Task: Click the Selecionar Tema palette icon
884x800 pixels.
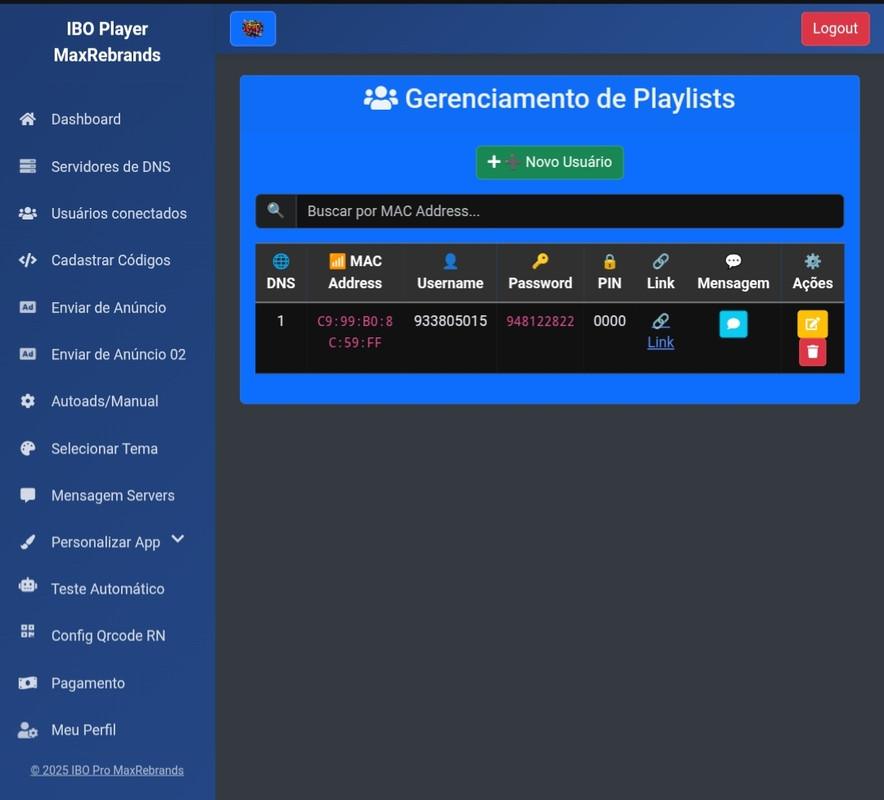Action: point(28,448)
